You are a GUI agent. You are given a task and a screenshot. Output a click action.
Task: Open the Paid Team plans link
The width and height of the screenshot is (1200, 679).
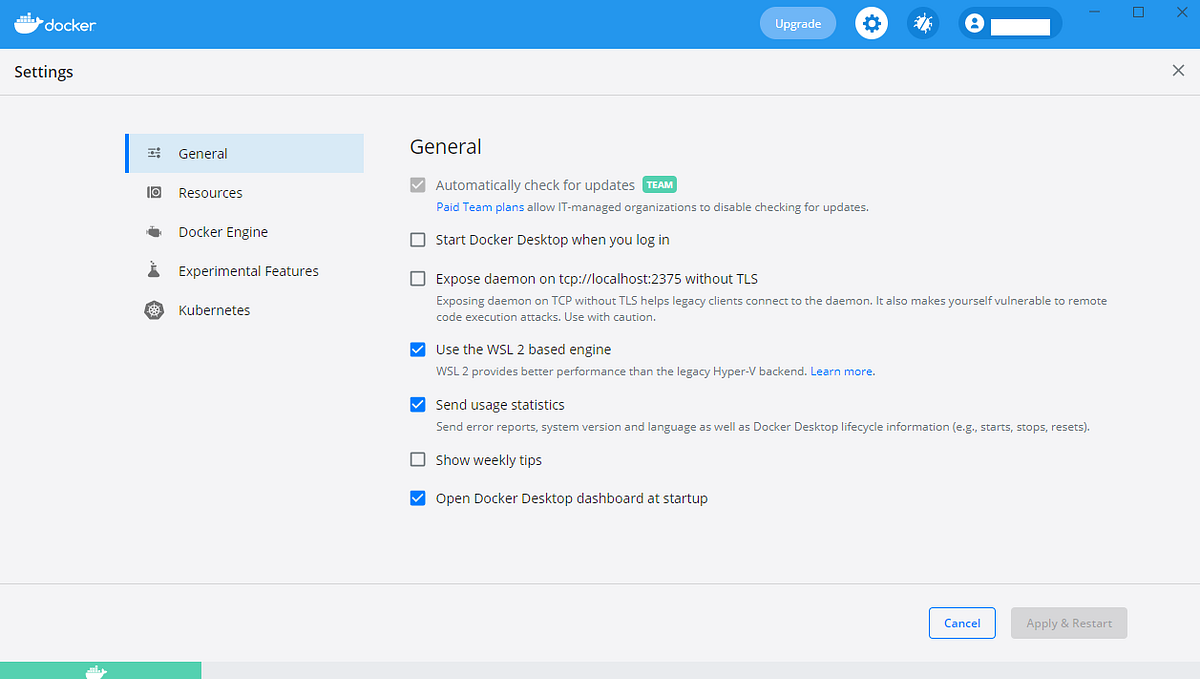(479, 207)
